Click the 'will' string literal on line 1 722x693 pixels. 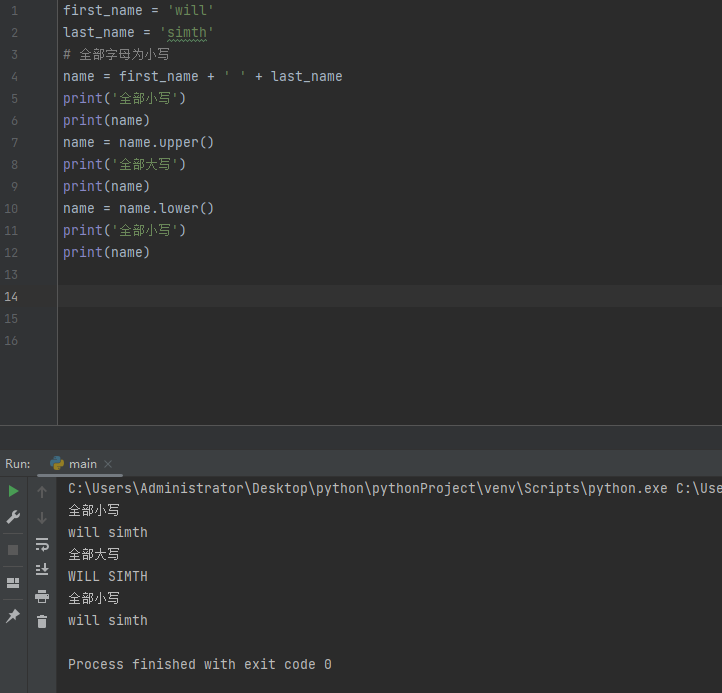(190, 11)
